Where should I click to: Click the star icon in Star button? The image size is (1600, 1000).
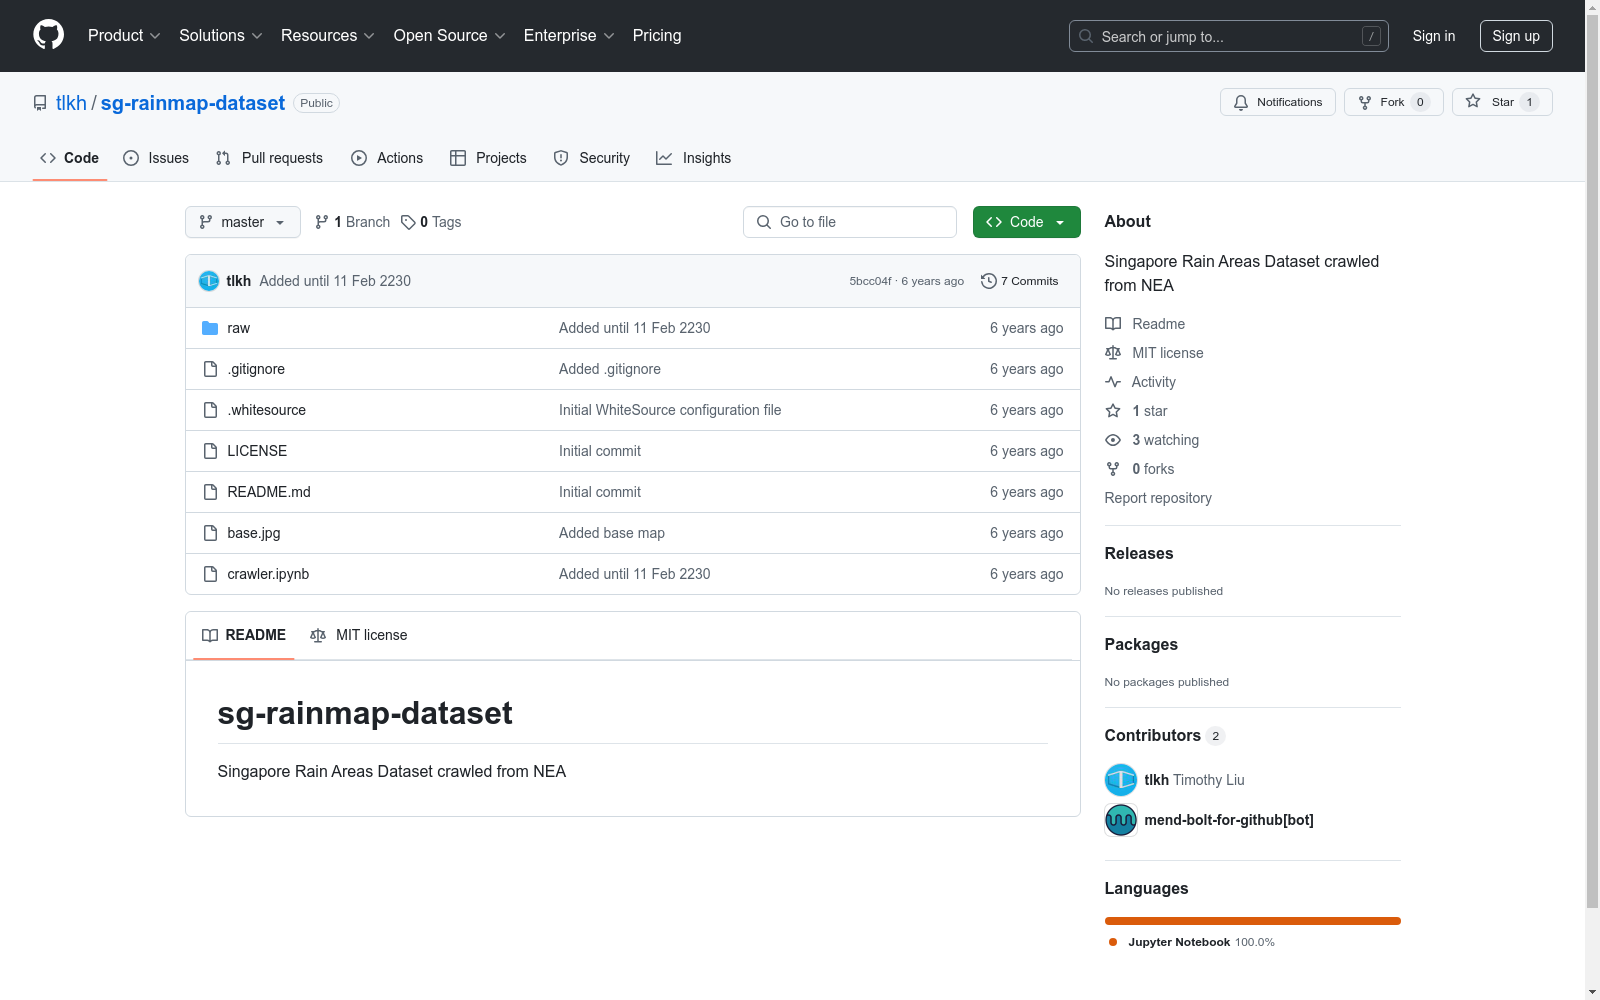pyautogui.click(x=1473, y=102)
